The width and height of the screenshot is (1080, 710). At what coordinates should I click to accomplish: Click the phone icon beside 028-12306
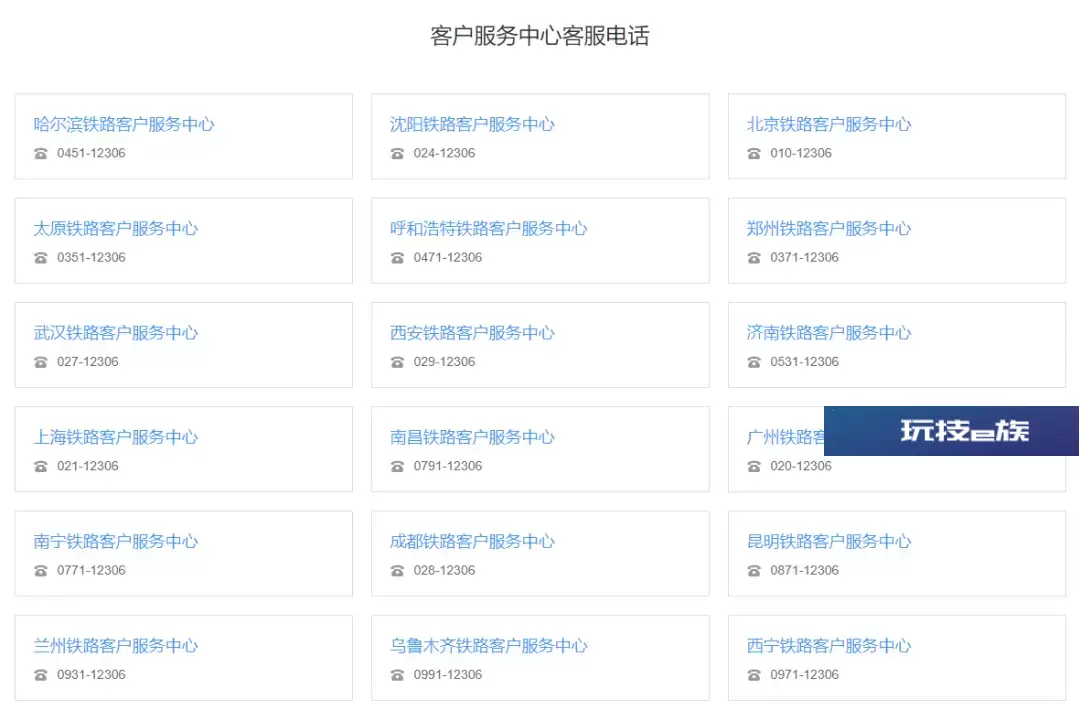tap(397, 571)
